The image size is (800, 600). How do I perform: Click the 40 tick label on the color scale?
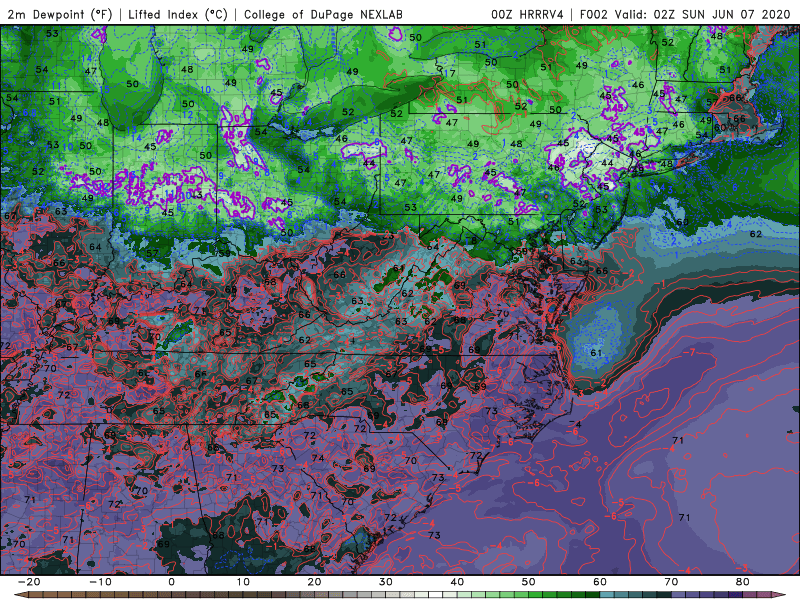[457, 582]
